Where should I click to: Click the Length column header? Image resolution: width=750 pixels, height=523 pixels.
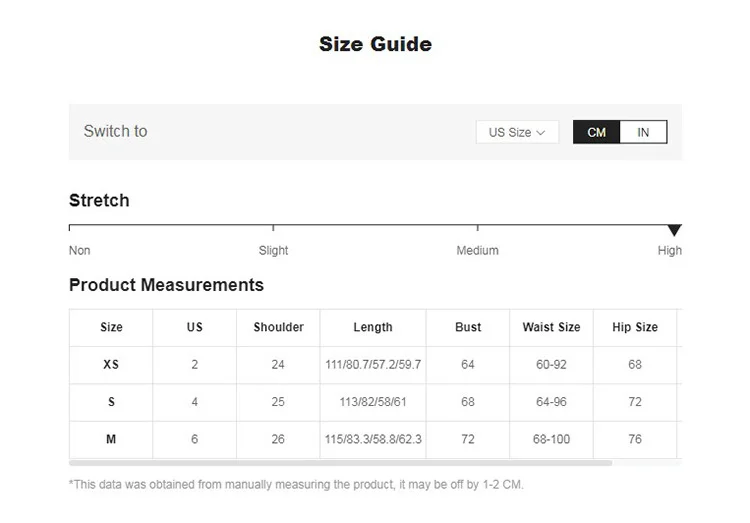click(x=373, y=327)
